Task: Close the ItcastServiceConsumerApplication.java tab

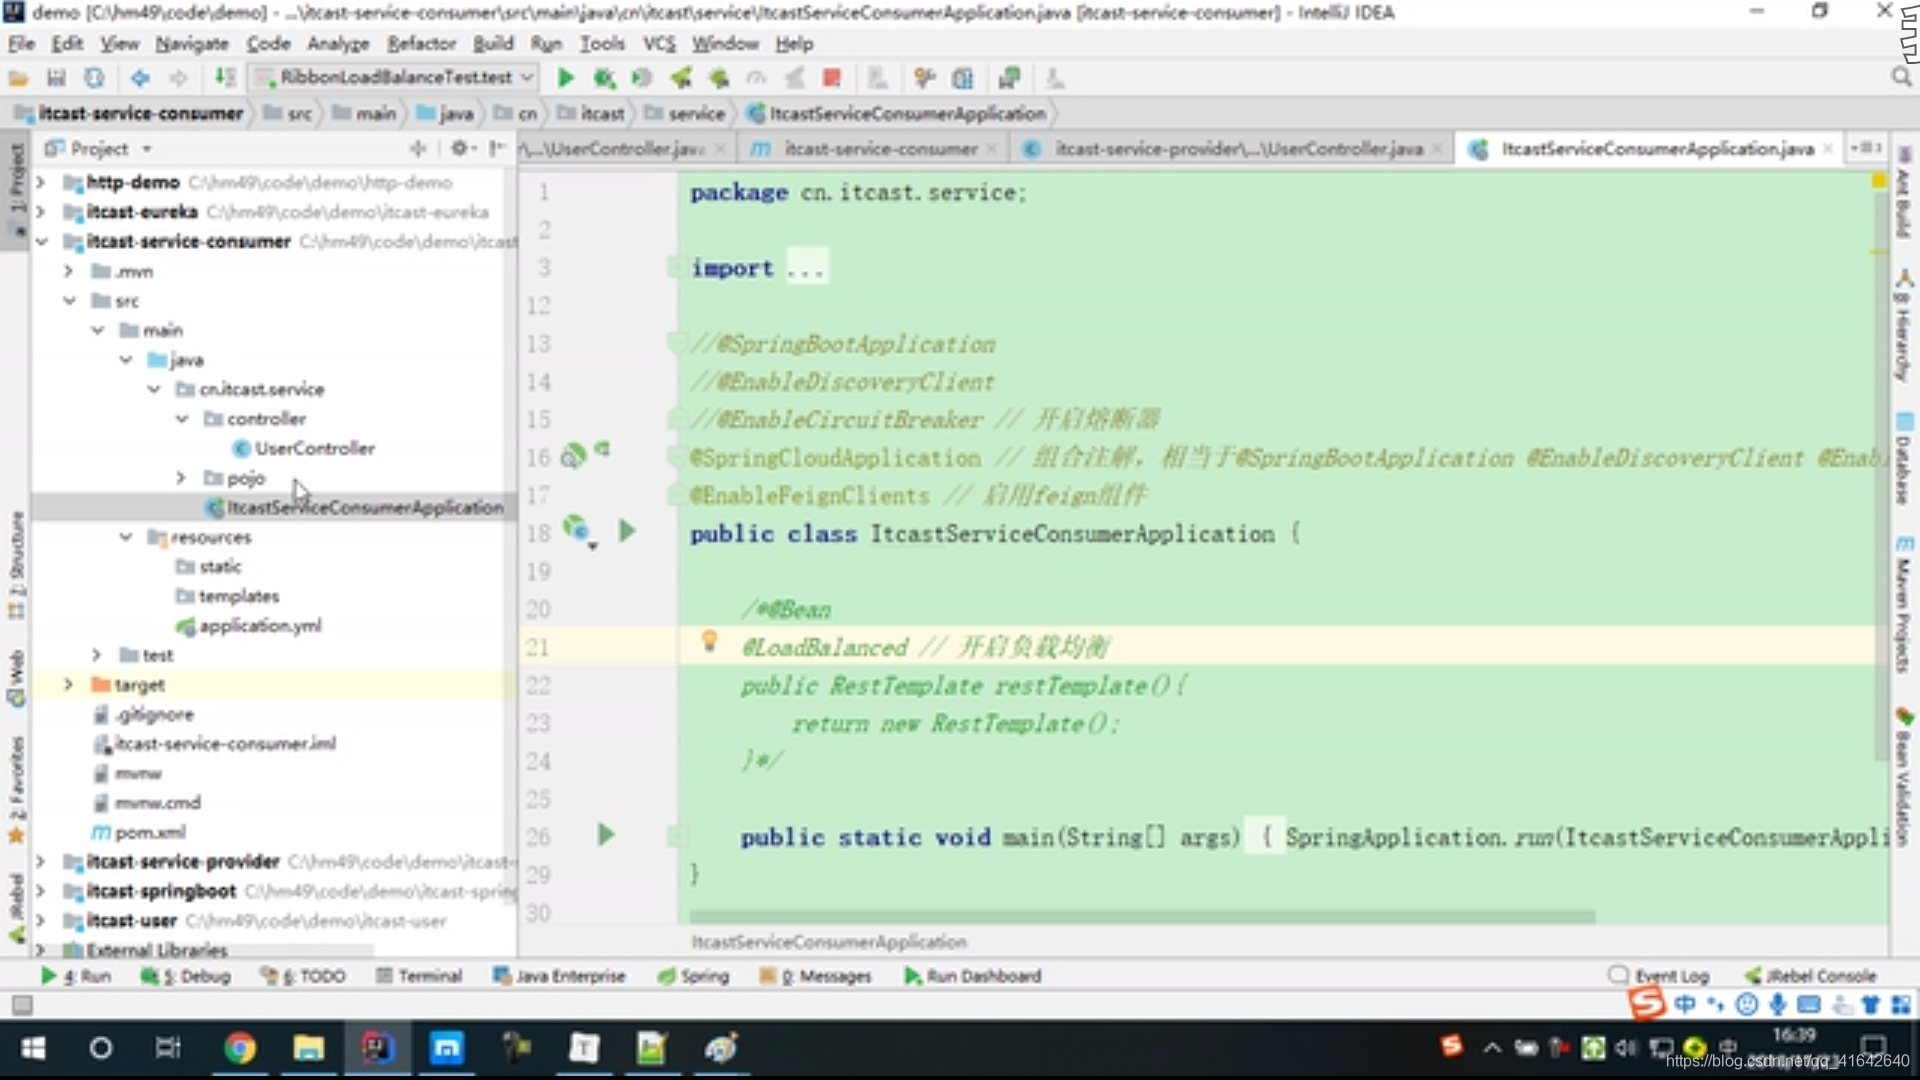Action: 1827,148
